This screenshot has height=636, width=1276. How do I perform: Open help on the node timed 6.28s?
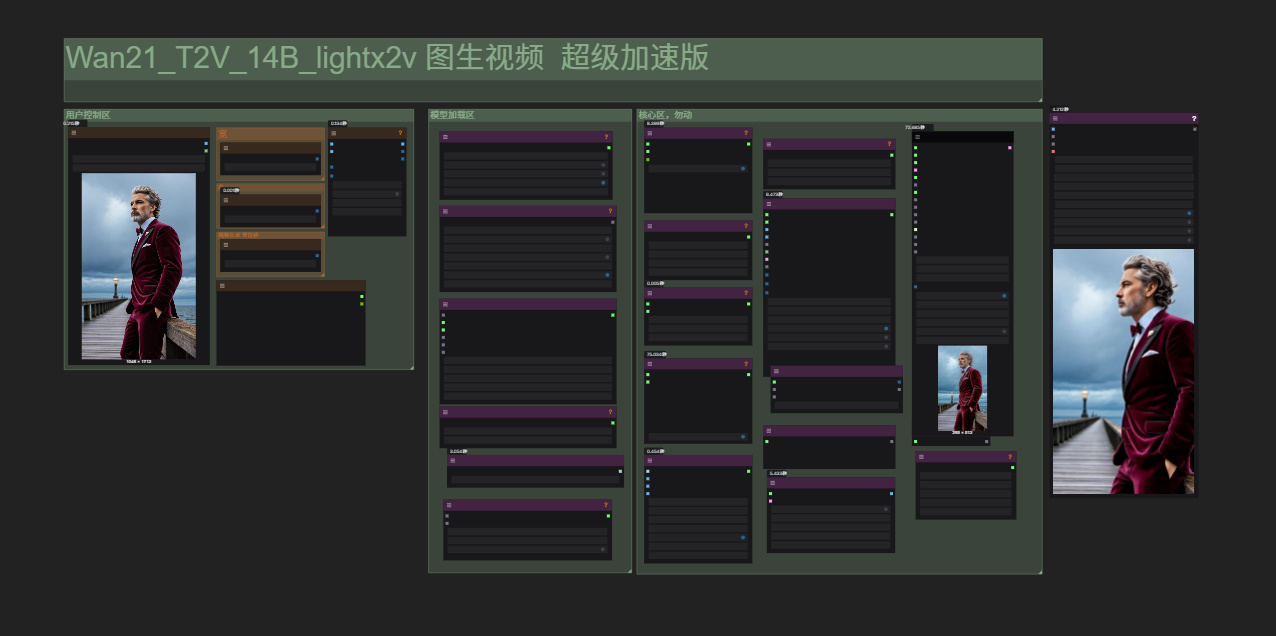click(x=746, y=132)
